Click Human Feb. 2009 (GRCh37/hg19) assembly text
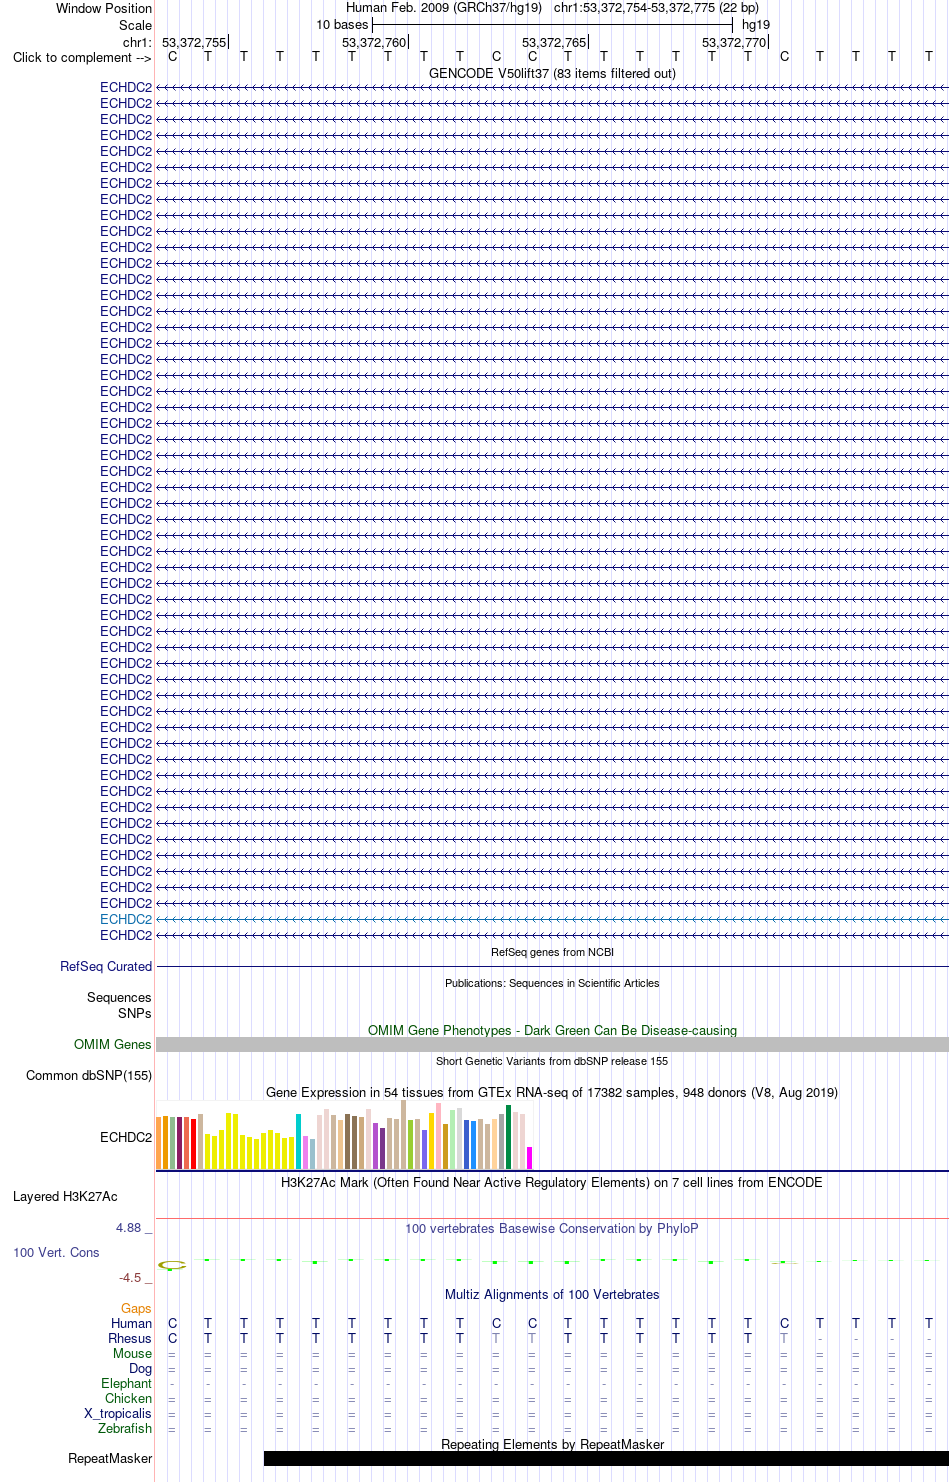Screen dimensions: 950x1482 point(444,8)
